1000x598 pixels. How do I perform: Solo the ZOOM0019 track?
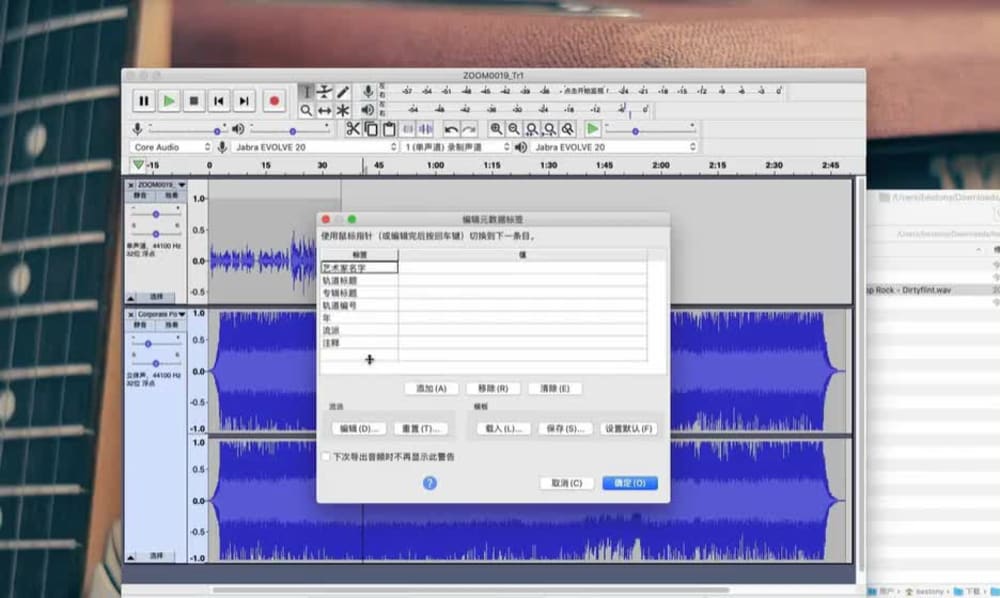(x=172, y=196)
